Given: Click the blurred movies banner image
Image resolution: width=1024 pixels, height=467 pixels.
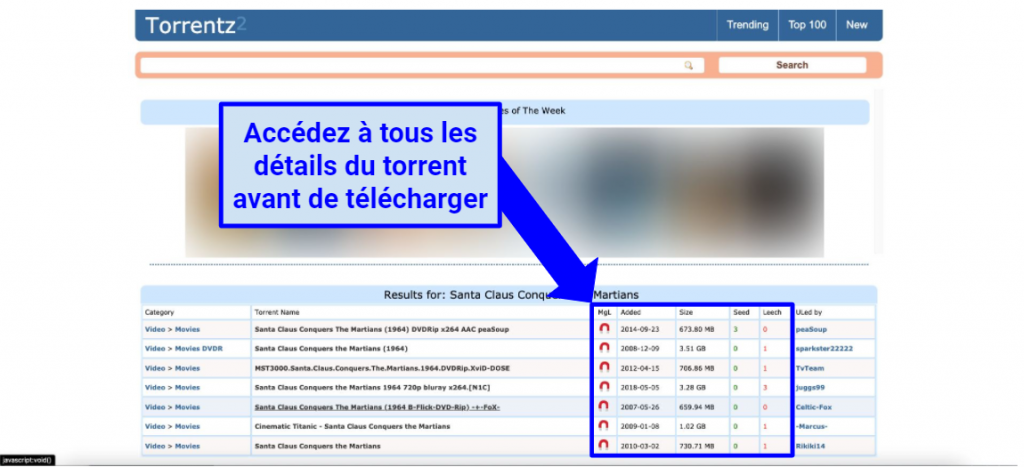Looking at the screenshot, I should click(x=504, y=192).
